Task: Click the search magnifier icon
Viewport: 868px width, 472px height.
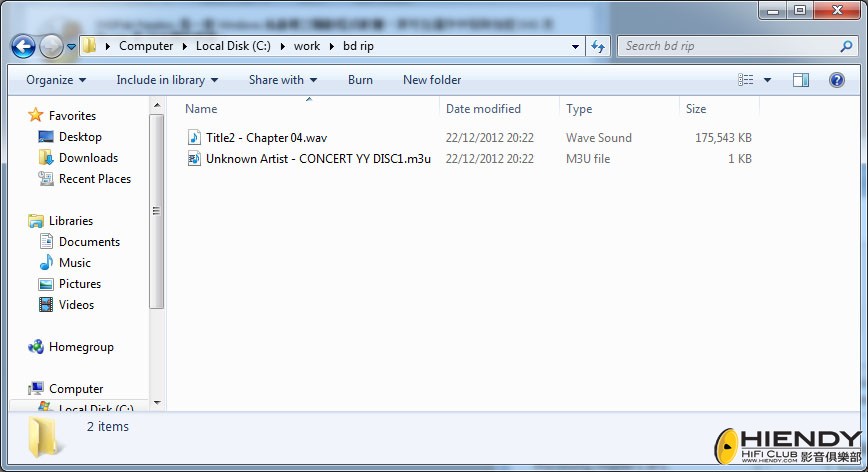Action: tap(846, 46)
